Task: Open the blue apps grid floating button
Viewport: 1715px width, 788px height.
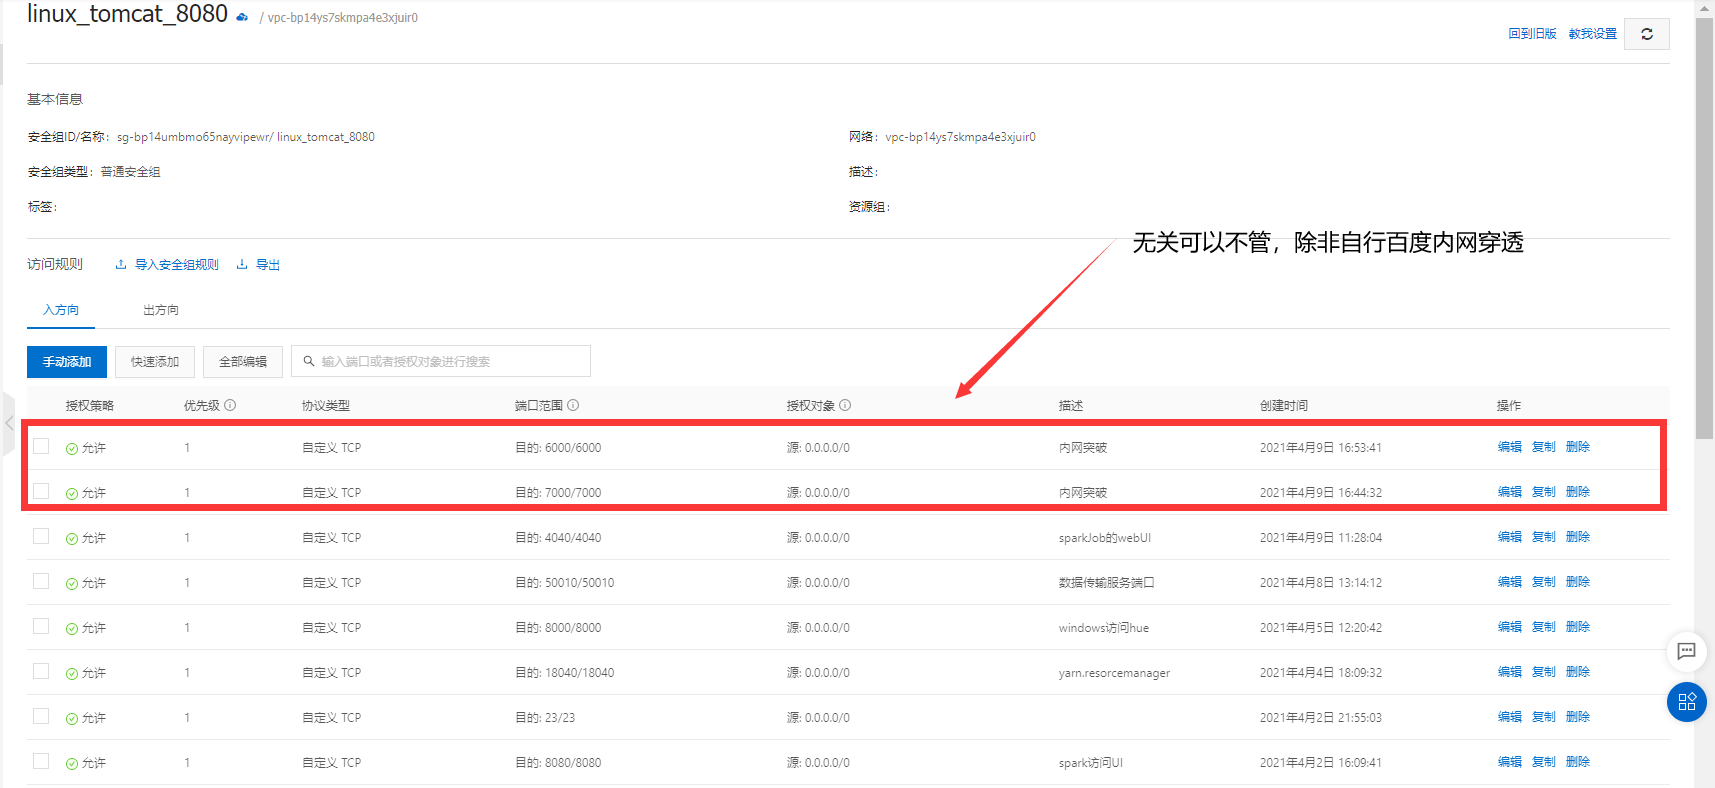Action: pyautogui.click(x=1686, y=702)
